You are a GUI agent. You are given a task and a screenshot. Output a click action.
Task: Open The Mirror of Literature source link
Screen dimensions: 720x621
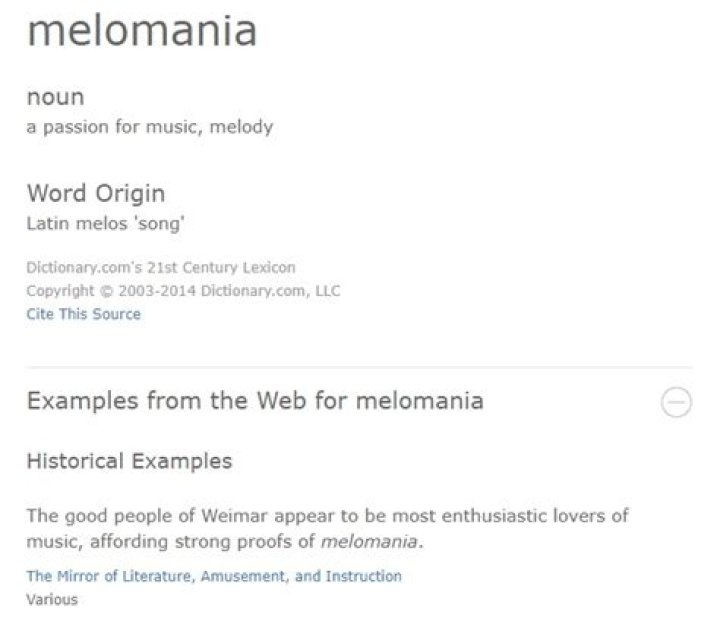coord(214,576)
